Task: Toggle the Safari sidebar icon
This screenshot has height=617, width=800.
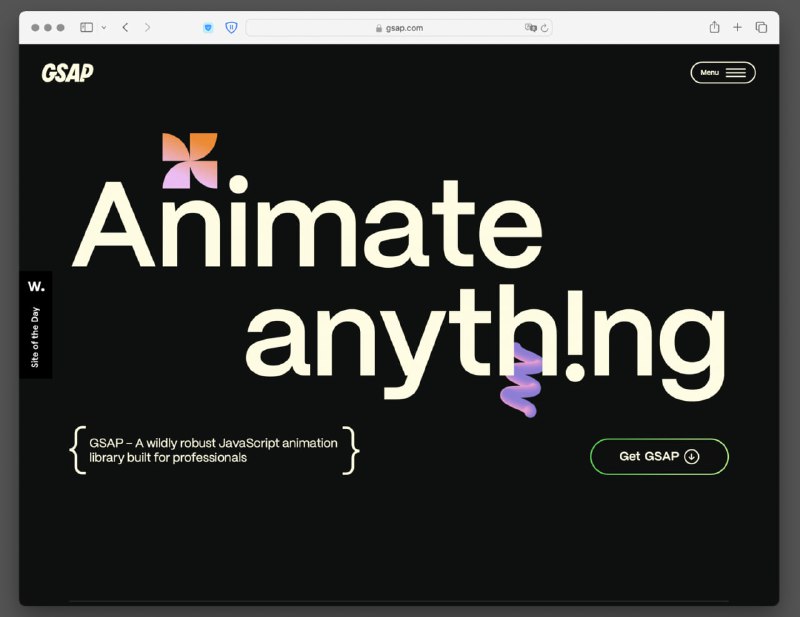Action: [x=86, y=27]
